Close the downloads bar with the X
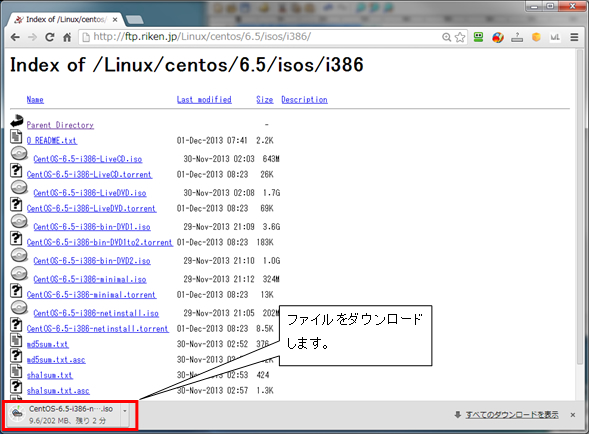The image size is (589, 434). click(x=573, y=415)
